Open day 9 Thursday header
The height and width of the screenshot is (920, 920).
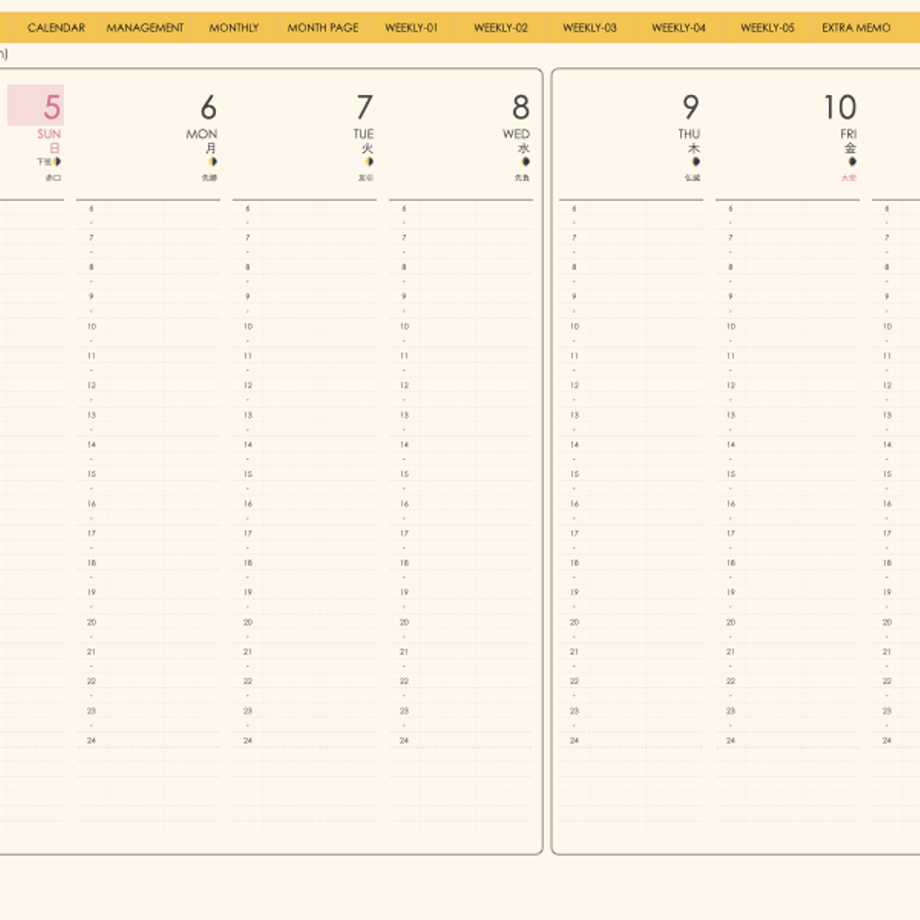coord(691,107)
